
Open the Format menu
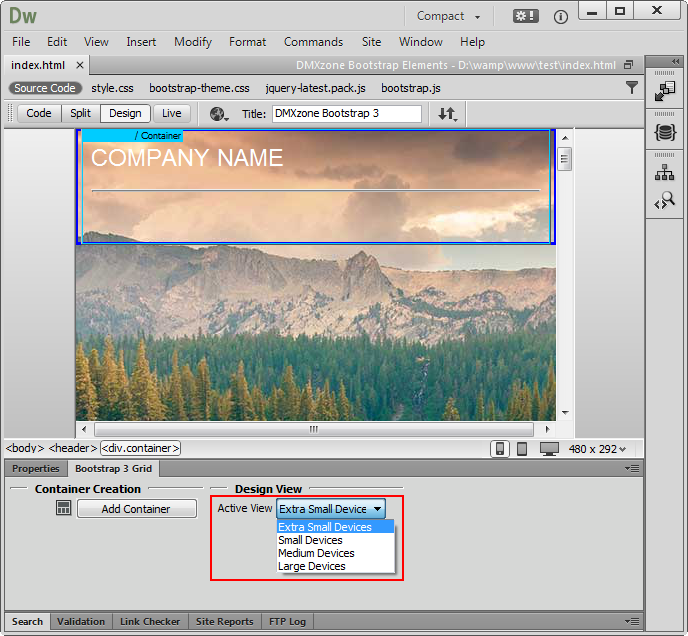pos(247,42)
